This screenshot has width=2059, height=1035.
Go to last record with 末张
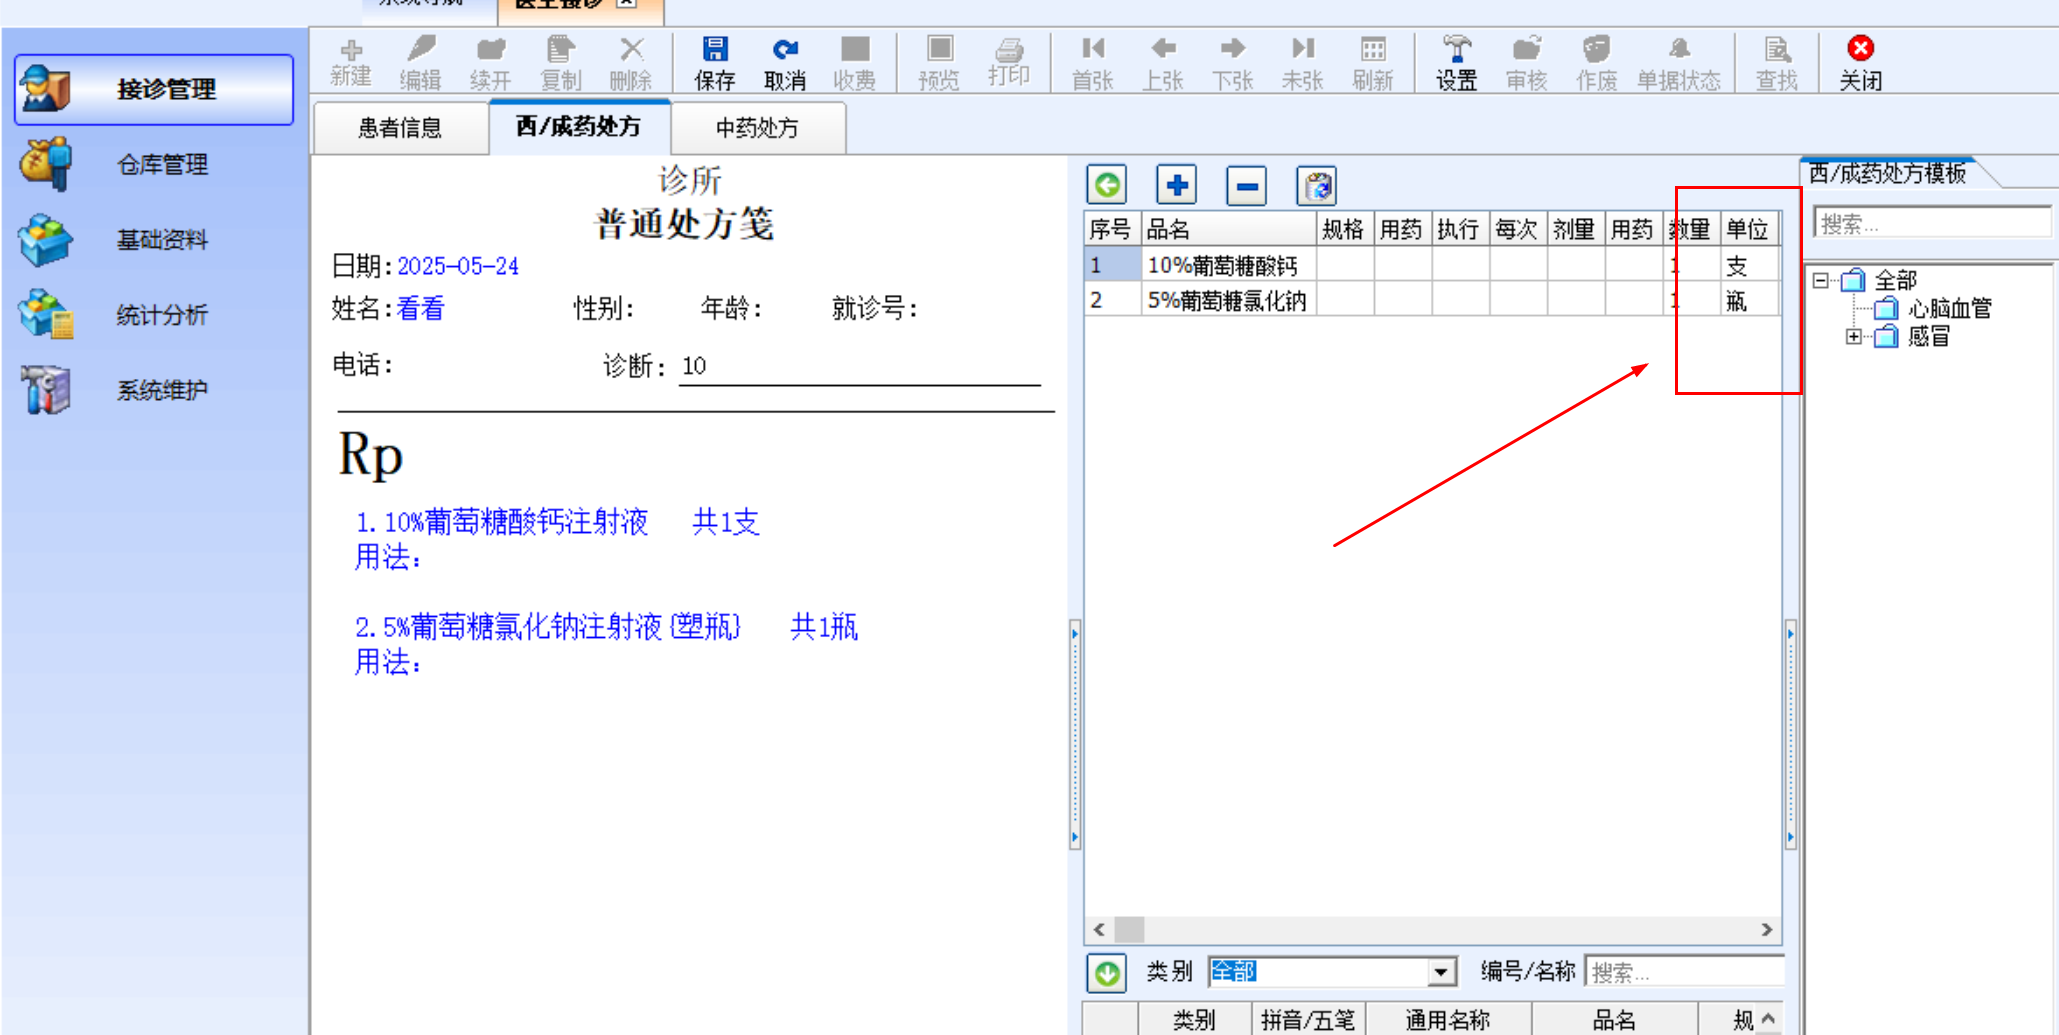point(1303,64)
